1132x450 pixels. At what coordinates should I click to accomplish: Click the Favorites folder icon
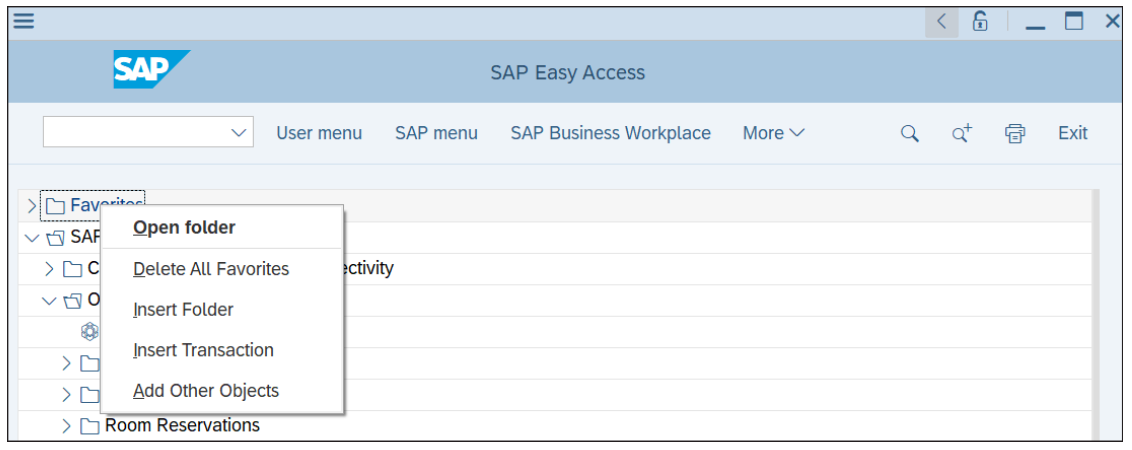[55, 207]
